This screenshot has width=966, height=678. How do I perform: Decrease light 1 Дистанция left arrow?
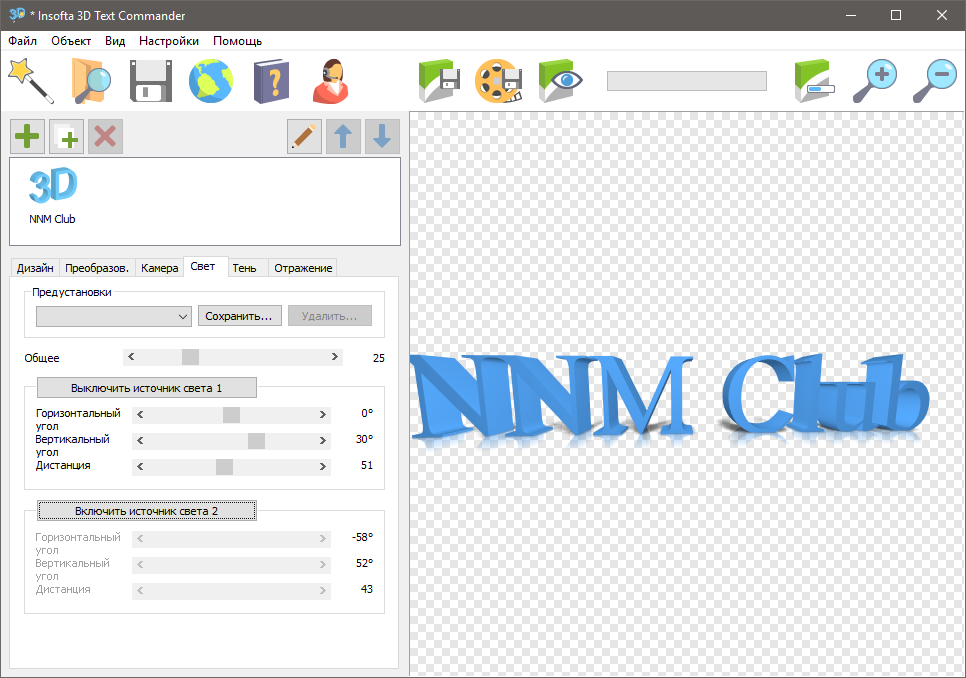pyautogui.click(x=140, y=466)
